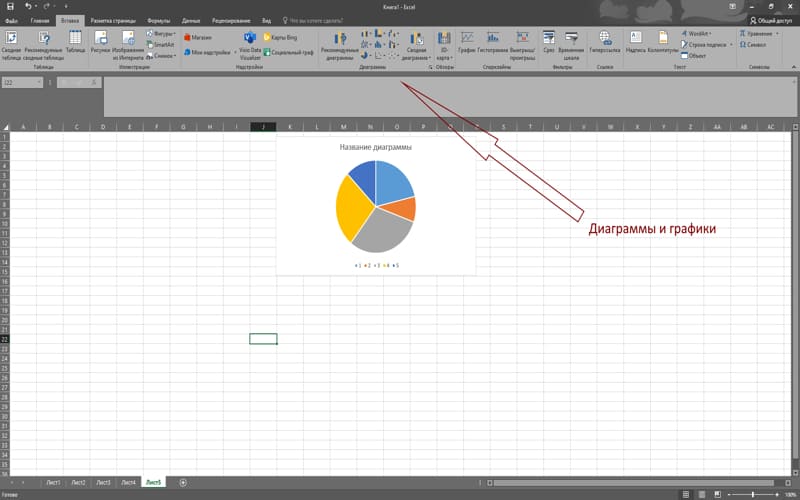Viewport: 800px width, 500px height.
Task: Open Bing Maps (Карты Bing) add-in
Action: pos(280,37)
